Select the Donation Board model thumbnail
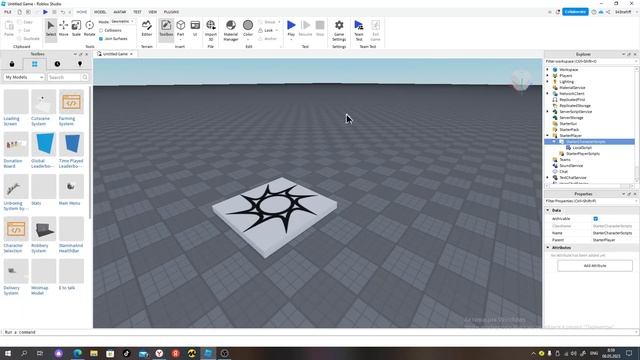640x360 pixels. click(16, 144)
